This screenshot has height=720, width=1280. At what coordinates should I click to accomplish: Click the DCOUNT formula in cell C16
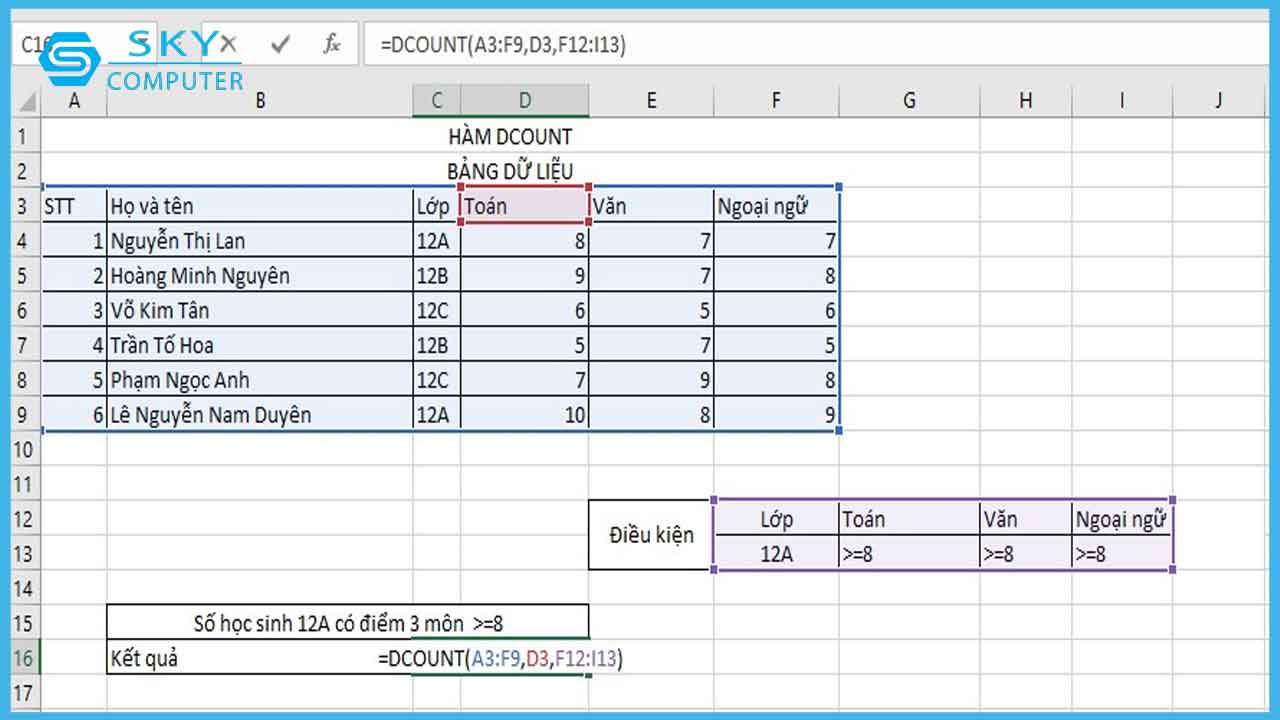[x=500, y=659]
